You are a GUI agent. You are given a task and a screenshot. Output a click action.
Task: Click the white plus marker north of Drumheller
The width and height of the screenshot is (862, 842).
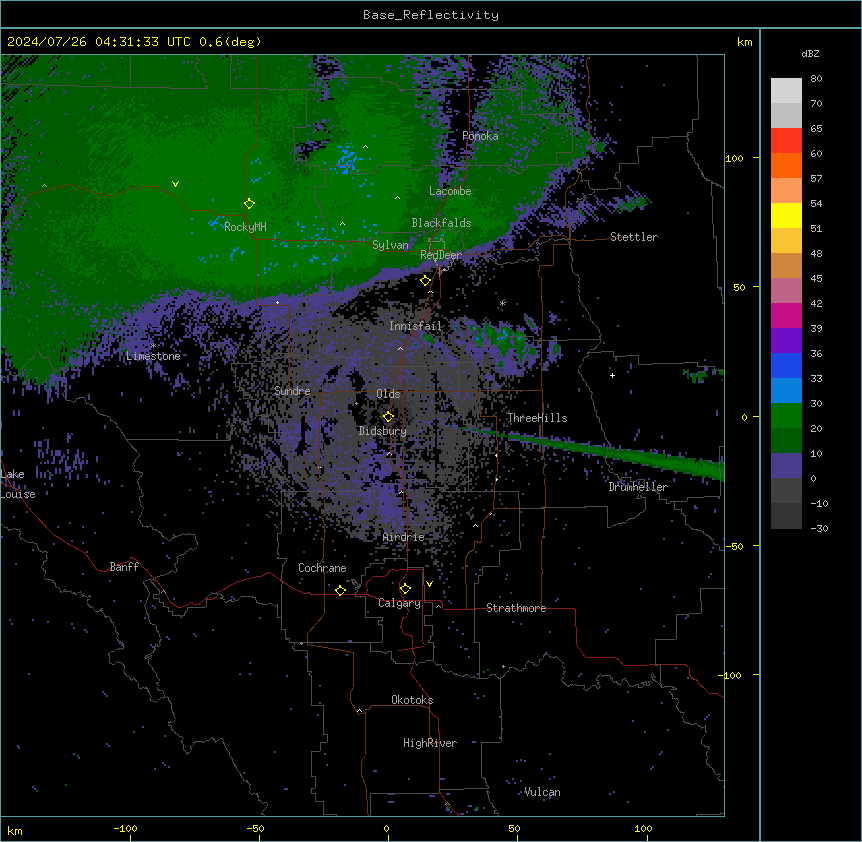[612, 375]
